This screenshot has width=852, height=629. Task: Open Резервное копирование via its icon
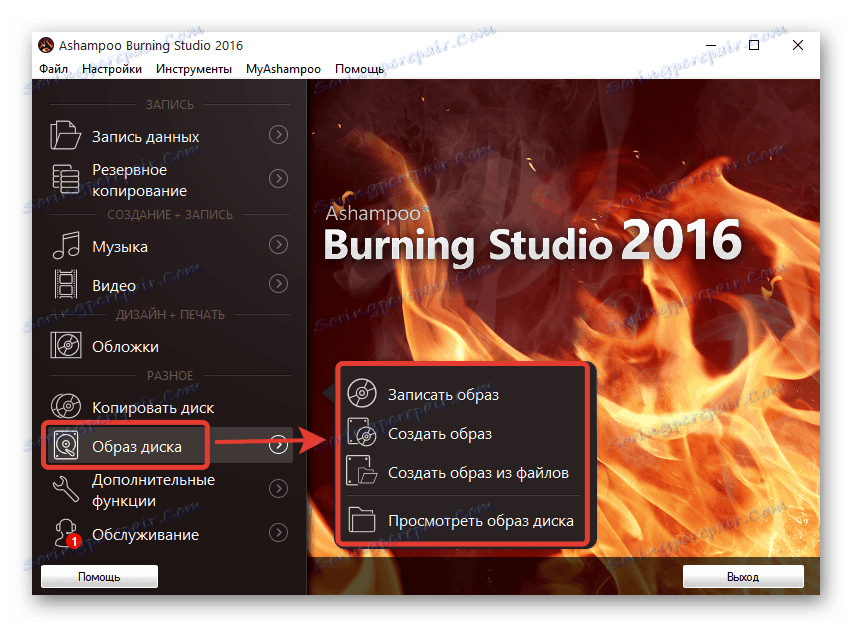pos(65,179)
